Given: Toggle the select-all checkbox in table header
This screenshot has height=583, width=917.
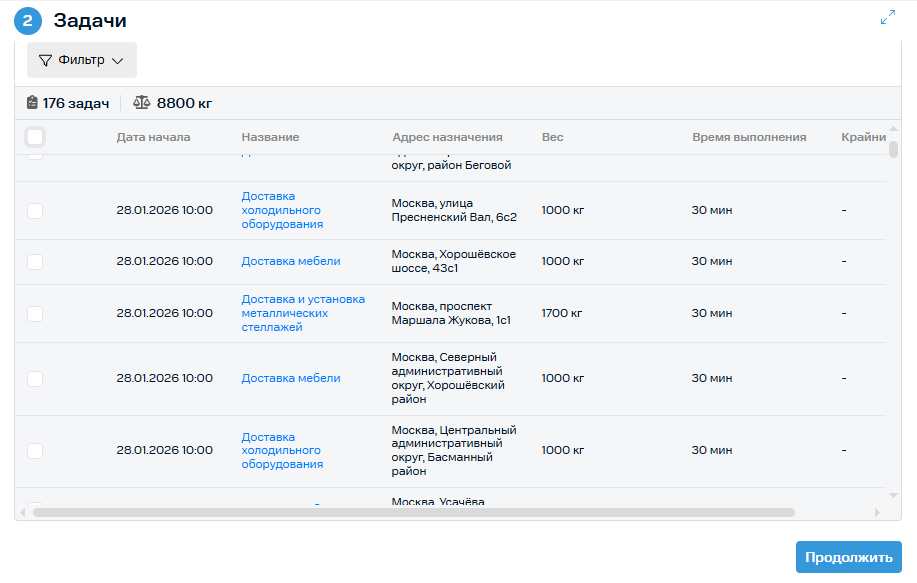Looking at the screenshot, I should pyautogui.click(x=35, y=137).
